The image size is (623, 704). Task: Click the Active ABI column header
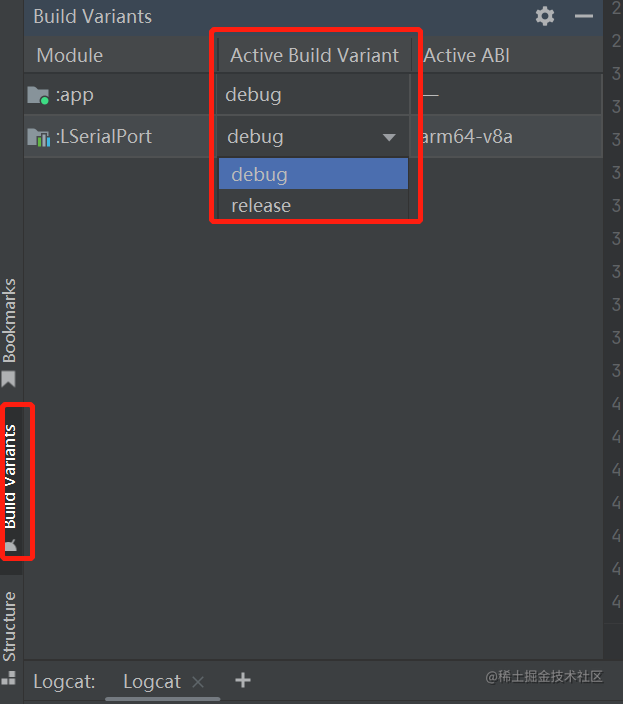(466, 55)
